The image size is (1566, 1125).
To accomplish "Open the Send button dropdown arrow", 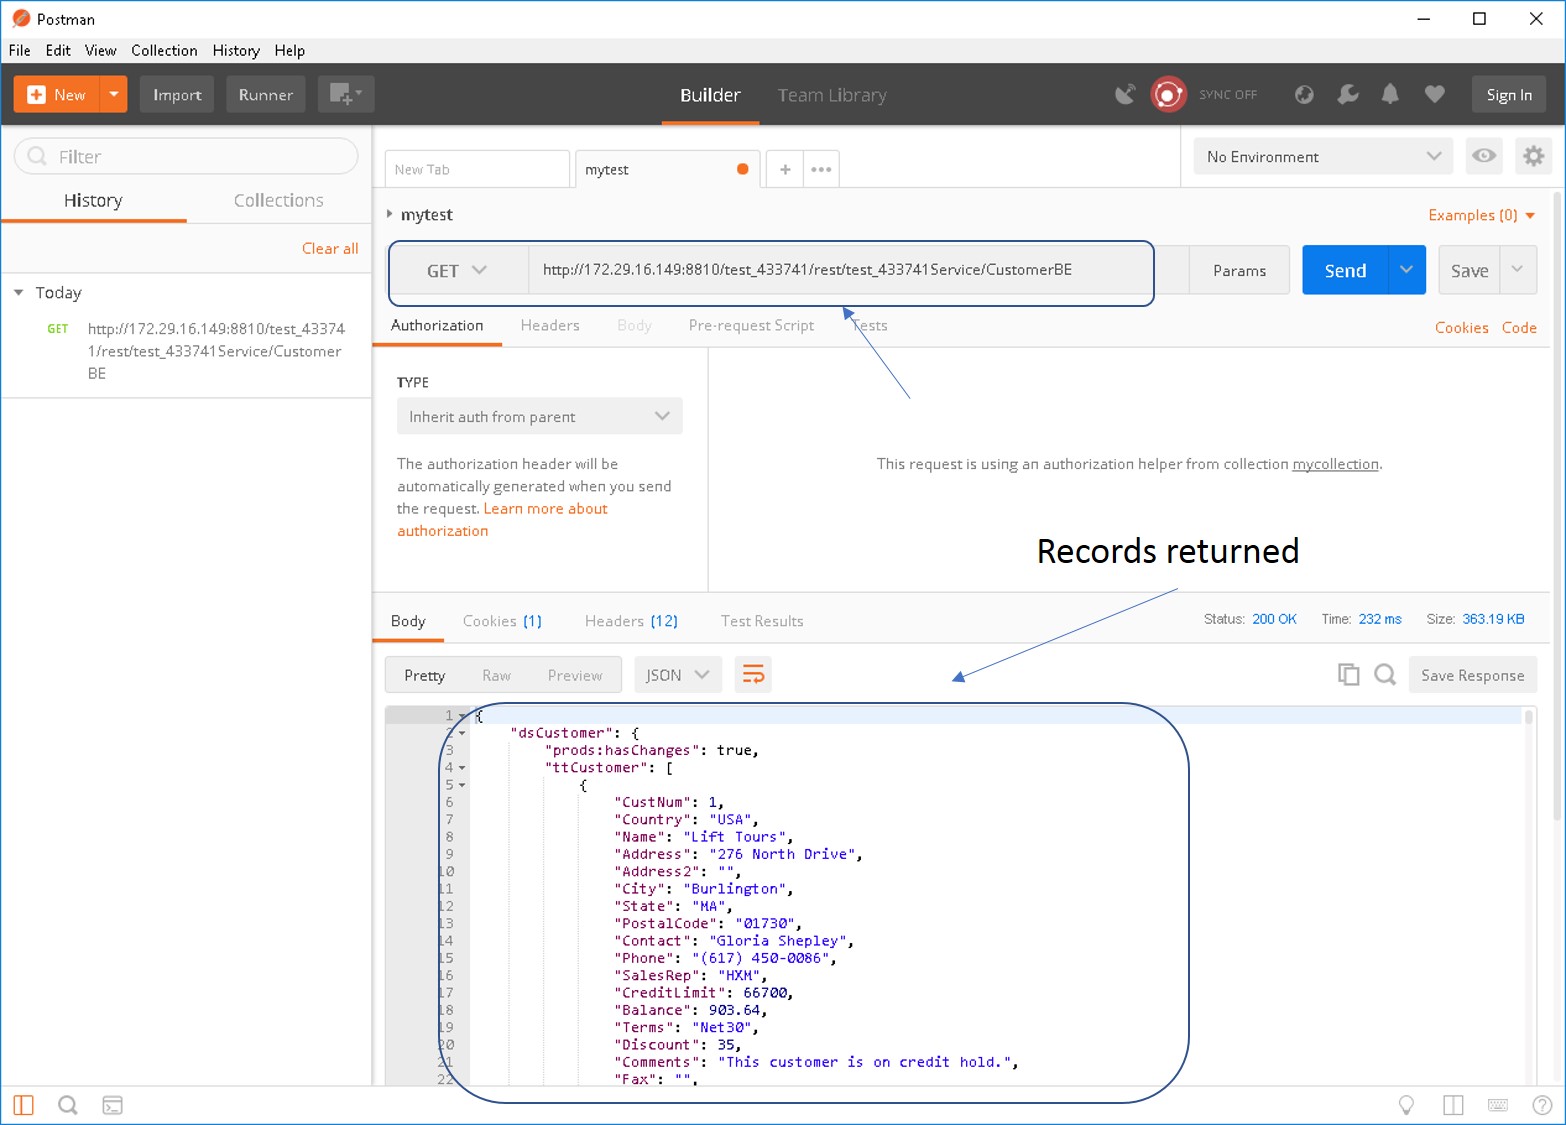I will click(1406, 270).
